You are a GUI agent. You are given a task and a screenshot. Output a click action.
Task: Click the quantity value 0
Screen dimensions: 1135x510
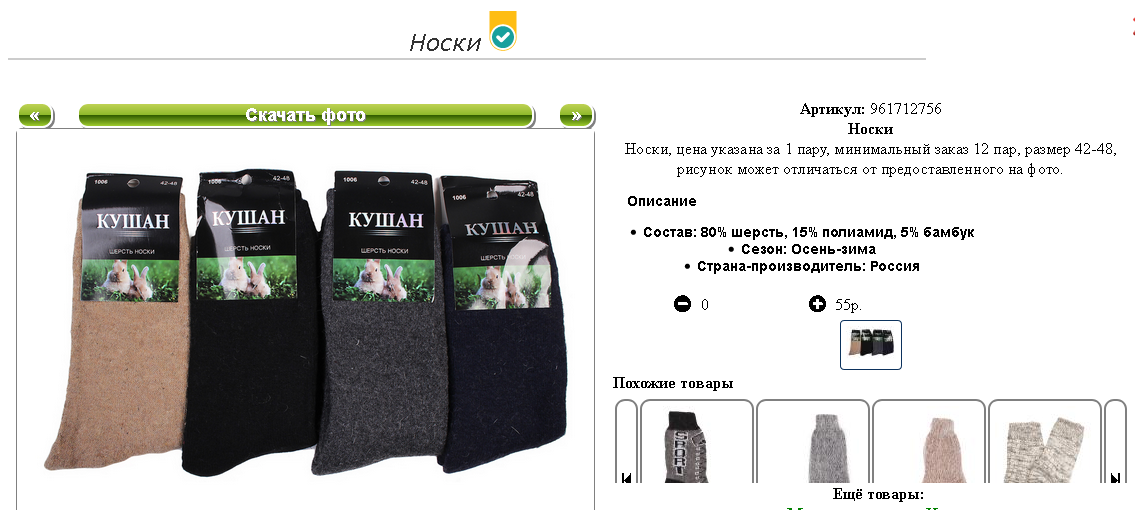click(x=705, y=305)
